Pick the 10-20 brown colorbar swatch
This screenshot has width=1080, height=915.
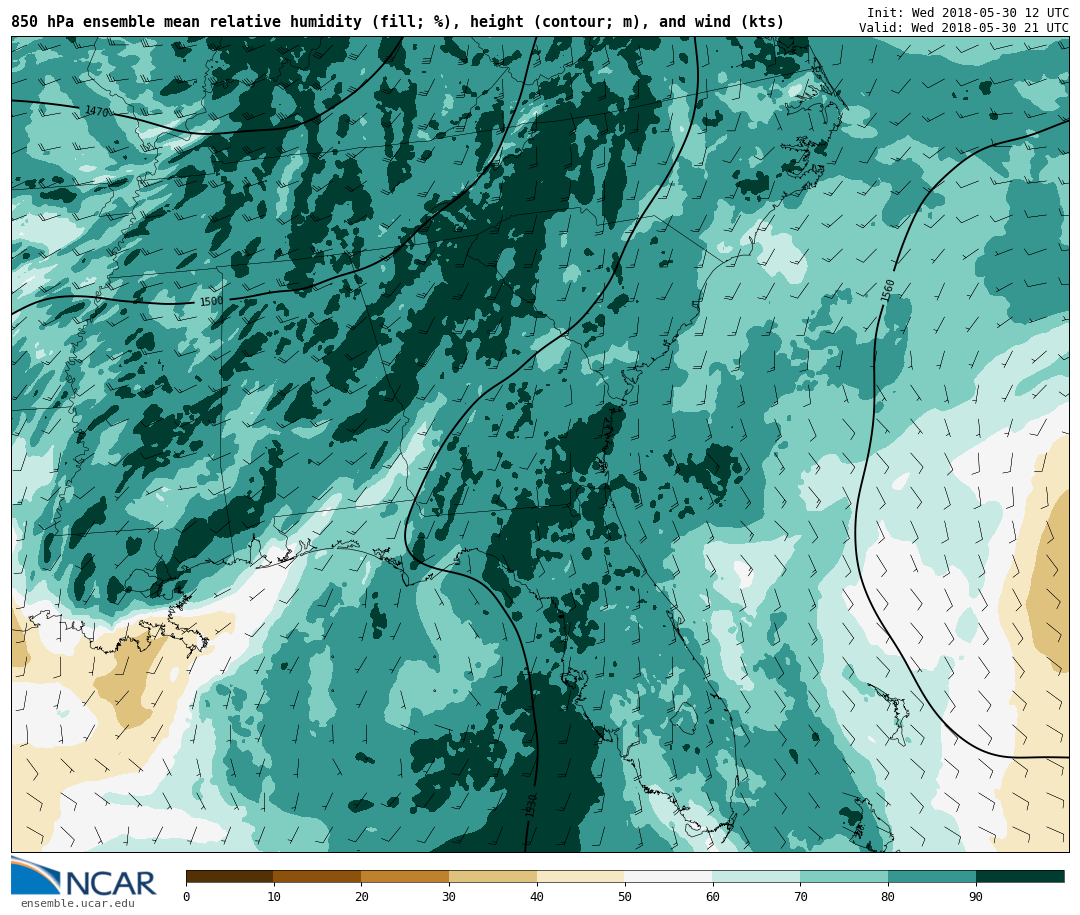tap(318, 876)
